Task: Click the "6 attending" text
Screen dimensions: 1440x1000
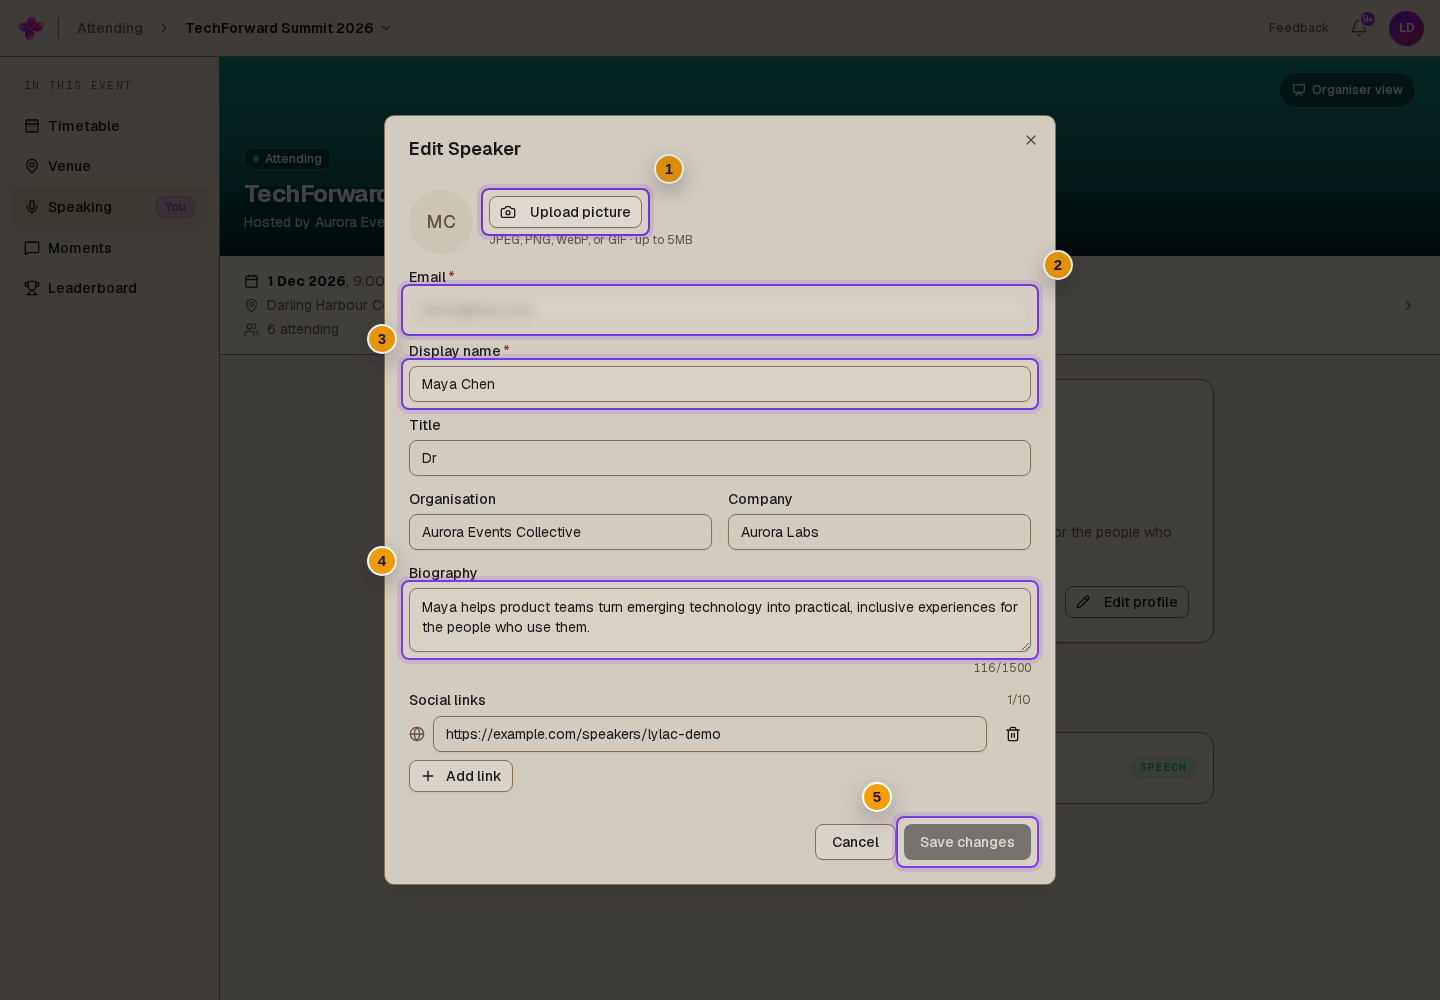Action: pyautogui.click(x=303, y=329)
